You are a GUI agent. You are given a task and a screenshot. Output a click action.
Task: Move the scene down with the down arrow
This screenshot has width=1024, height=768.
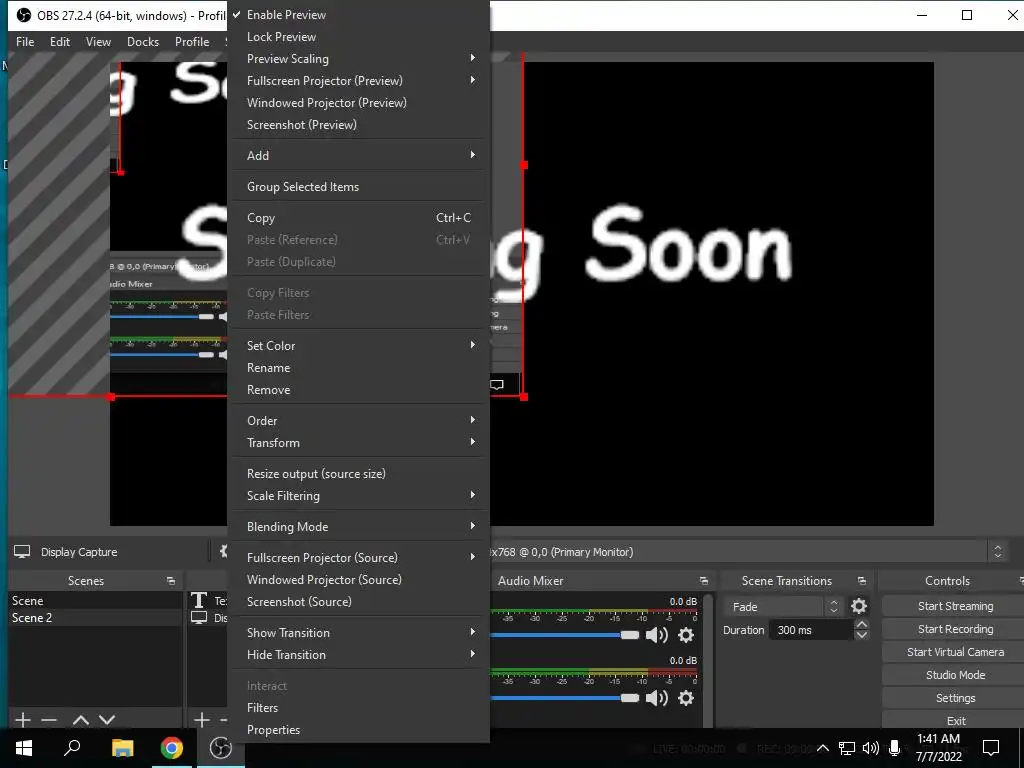107,720
